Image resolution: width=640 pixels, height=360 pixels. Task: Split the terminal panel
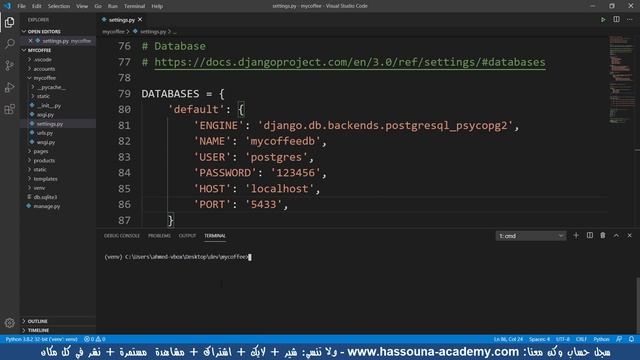click(589, 236)
